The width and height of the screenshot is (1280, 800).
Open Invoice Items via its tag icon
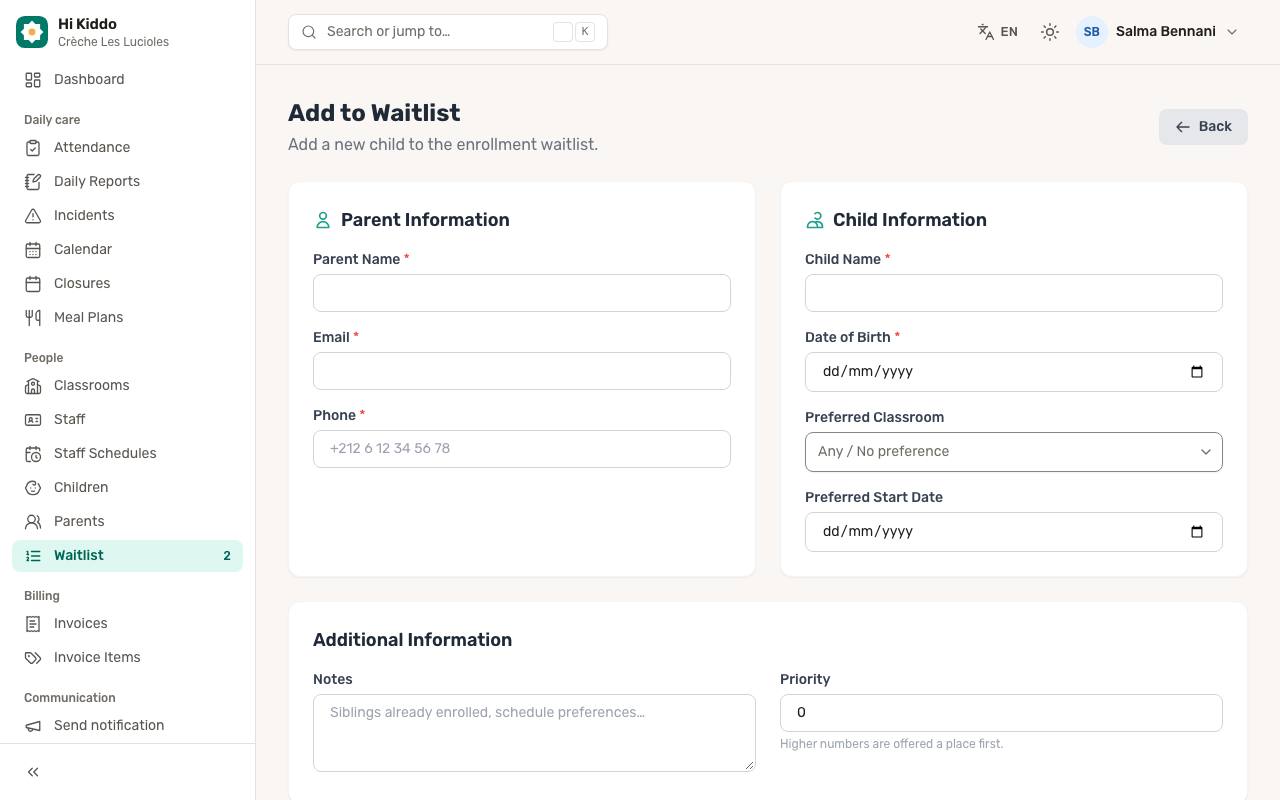tap(33, 658)
